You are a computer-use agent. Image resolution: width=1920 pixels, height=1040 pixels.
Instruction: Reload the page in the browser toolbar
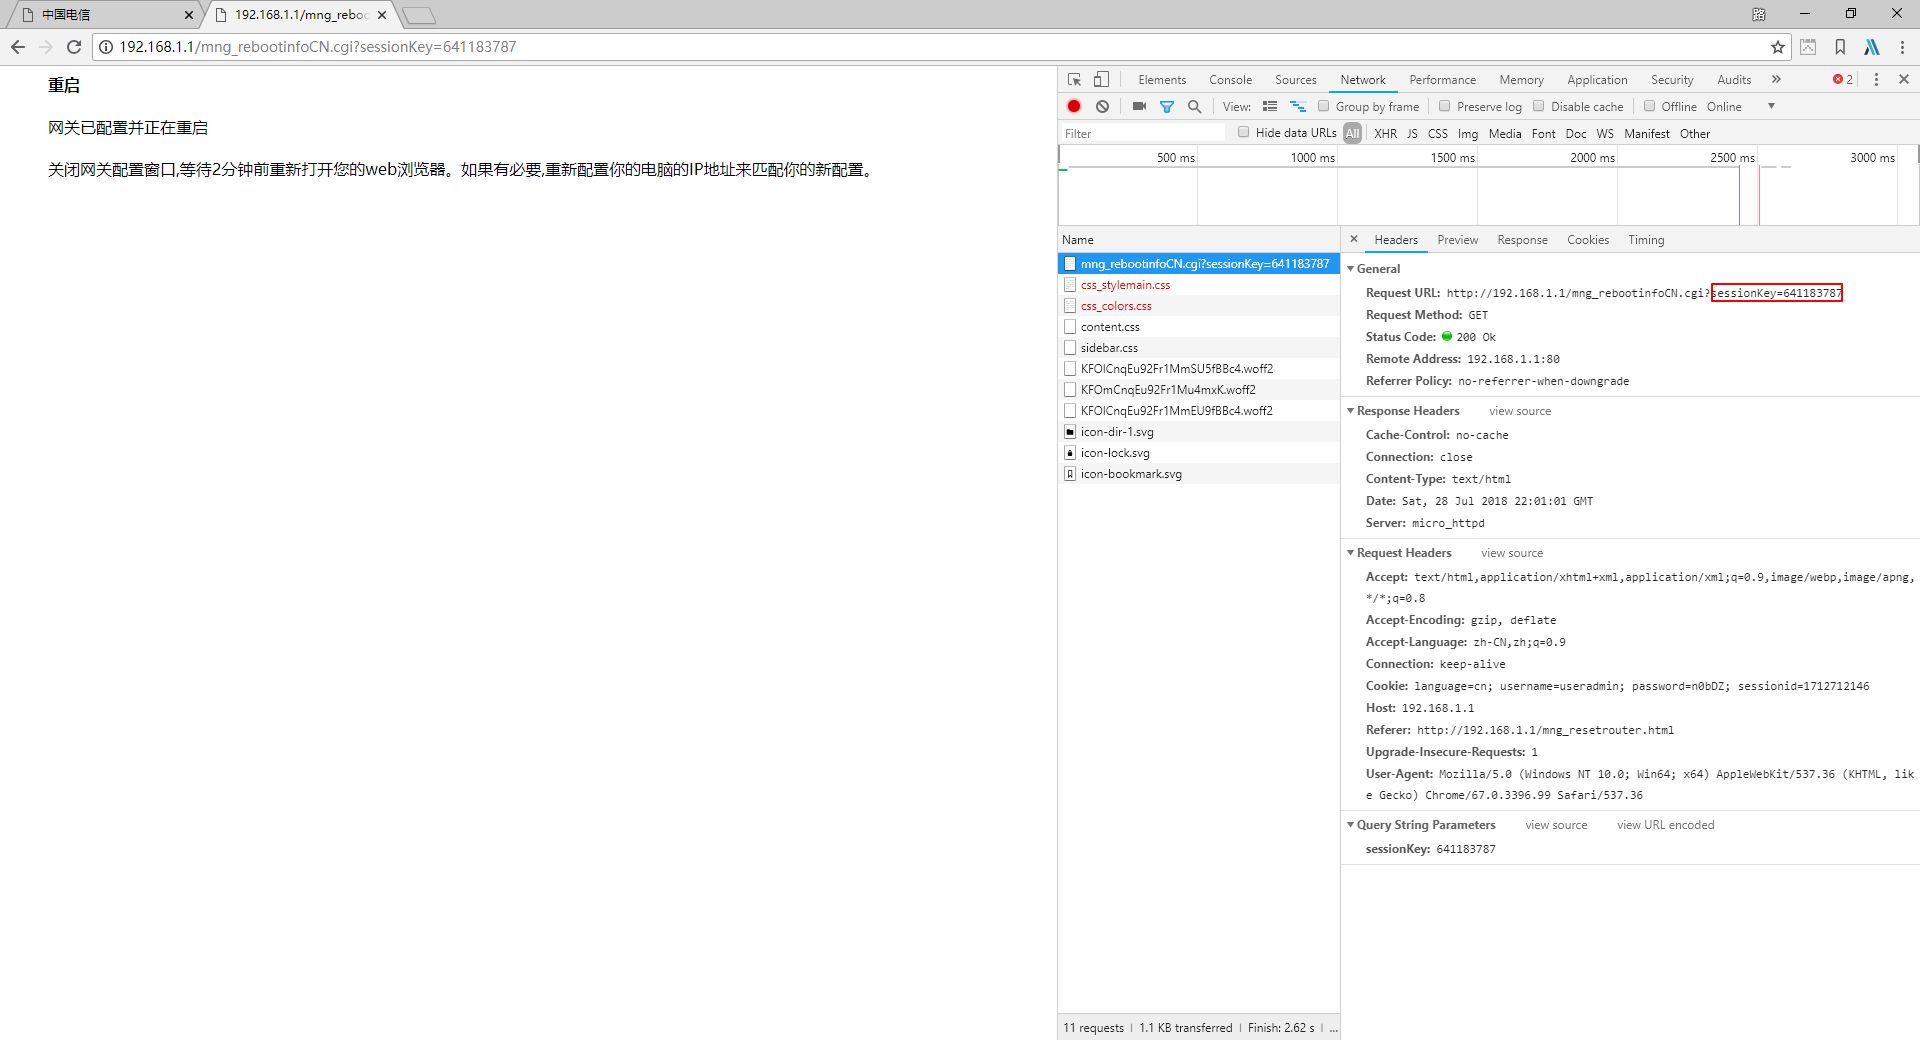pyautogui.click(x=74, y=47)
